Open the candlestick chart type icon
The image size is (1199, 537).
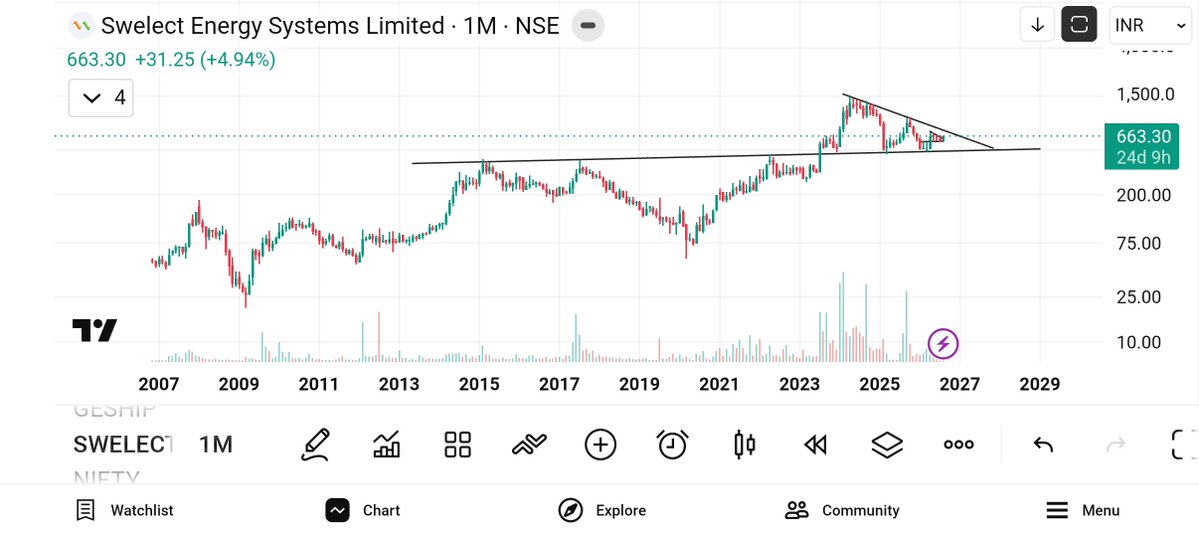tap(744, 444)
